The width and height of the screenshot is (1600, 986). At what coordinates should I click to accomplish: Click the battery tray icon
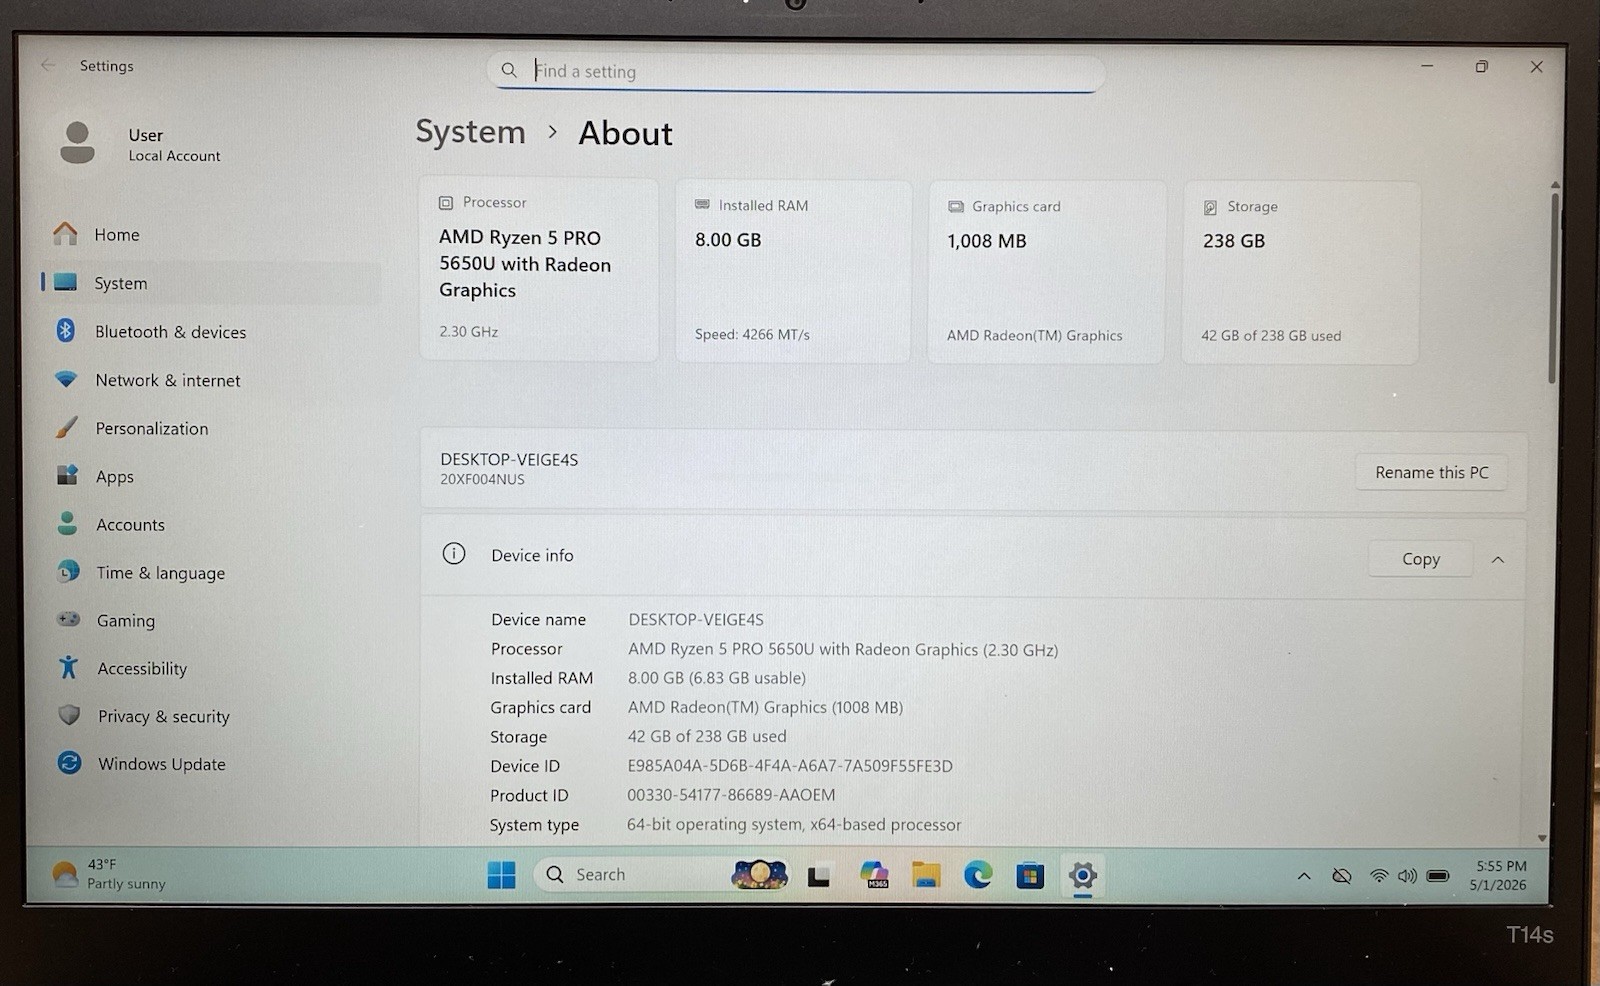(x=1438, y=876)
